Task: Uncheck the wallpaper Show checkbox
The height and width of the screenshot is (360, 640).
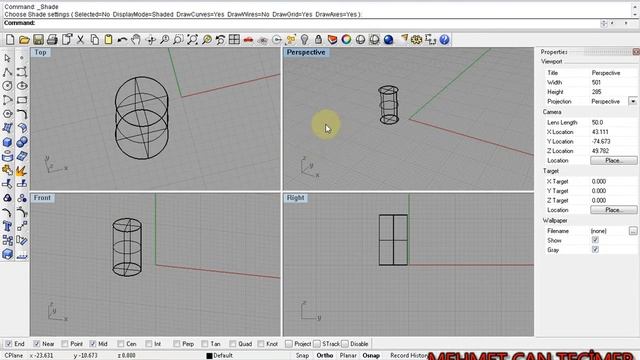Action: [x=595, y=240]
